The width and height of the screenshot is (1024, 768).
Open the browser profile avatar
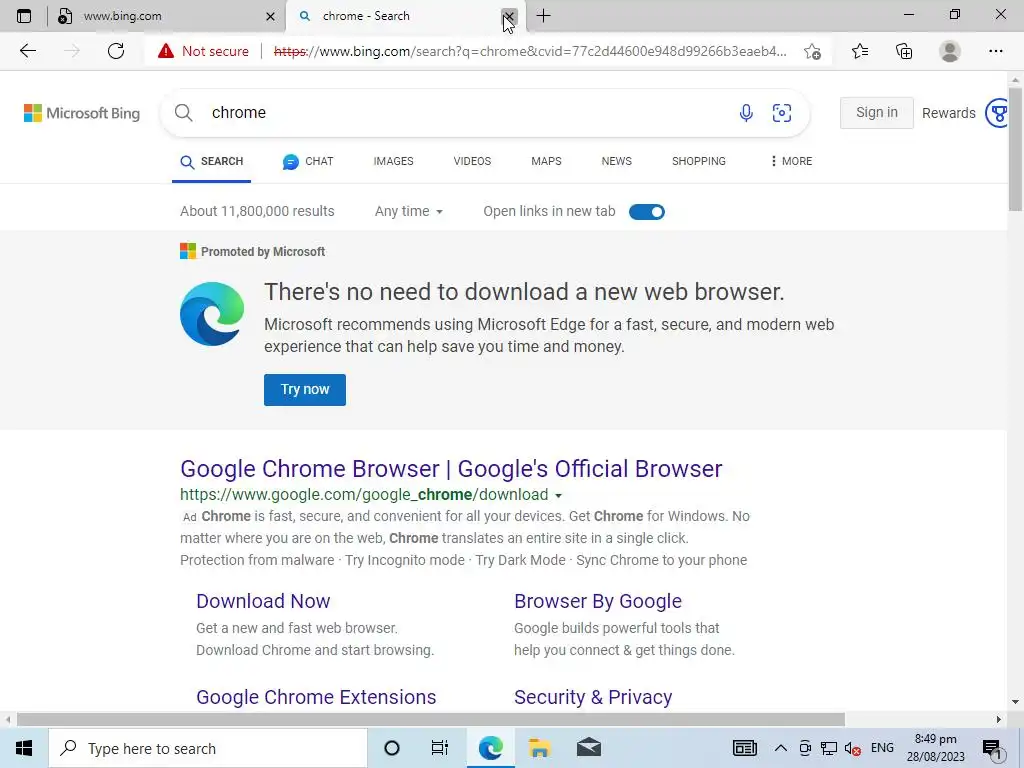pyautogui.click(x=950, y=51)
